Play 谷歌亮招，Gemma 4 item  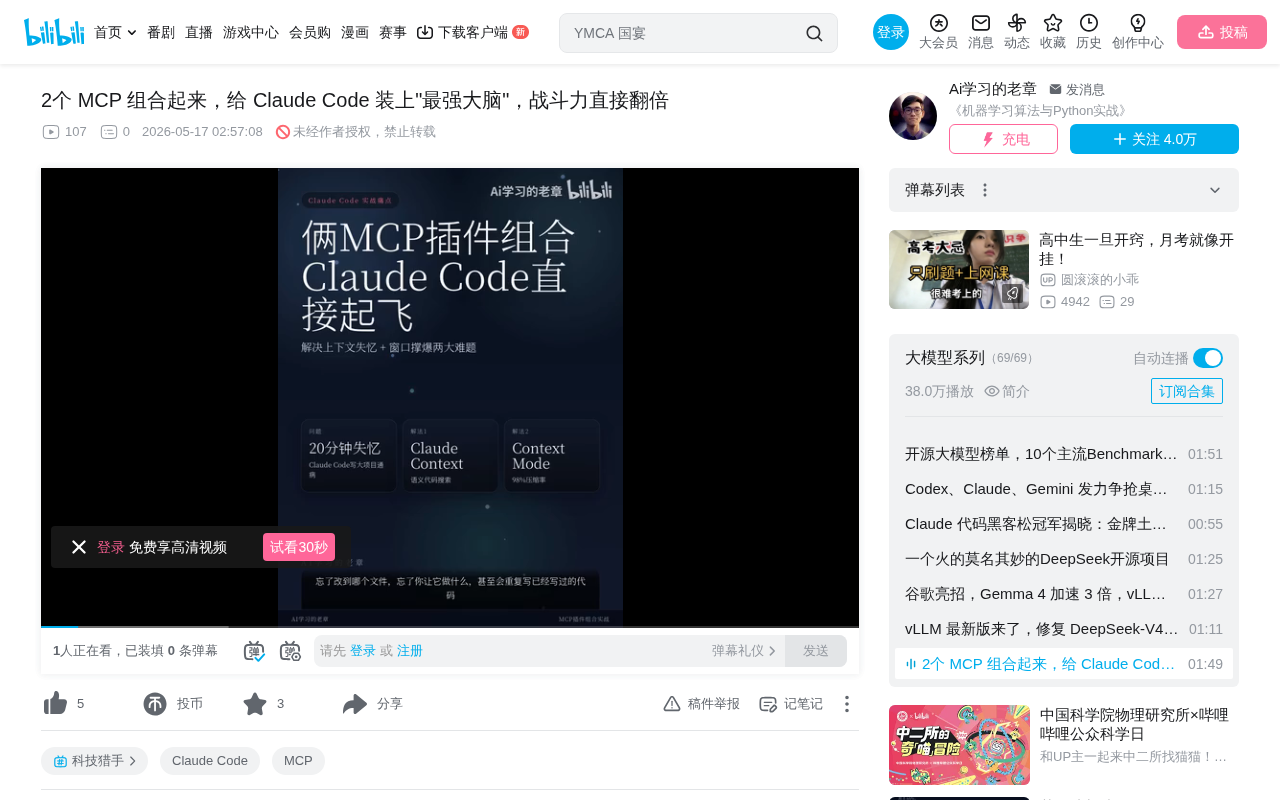pos(1064,594)
